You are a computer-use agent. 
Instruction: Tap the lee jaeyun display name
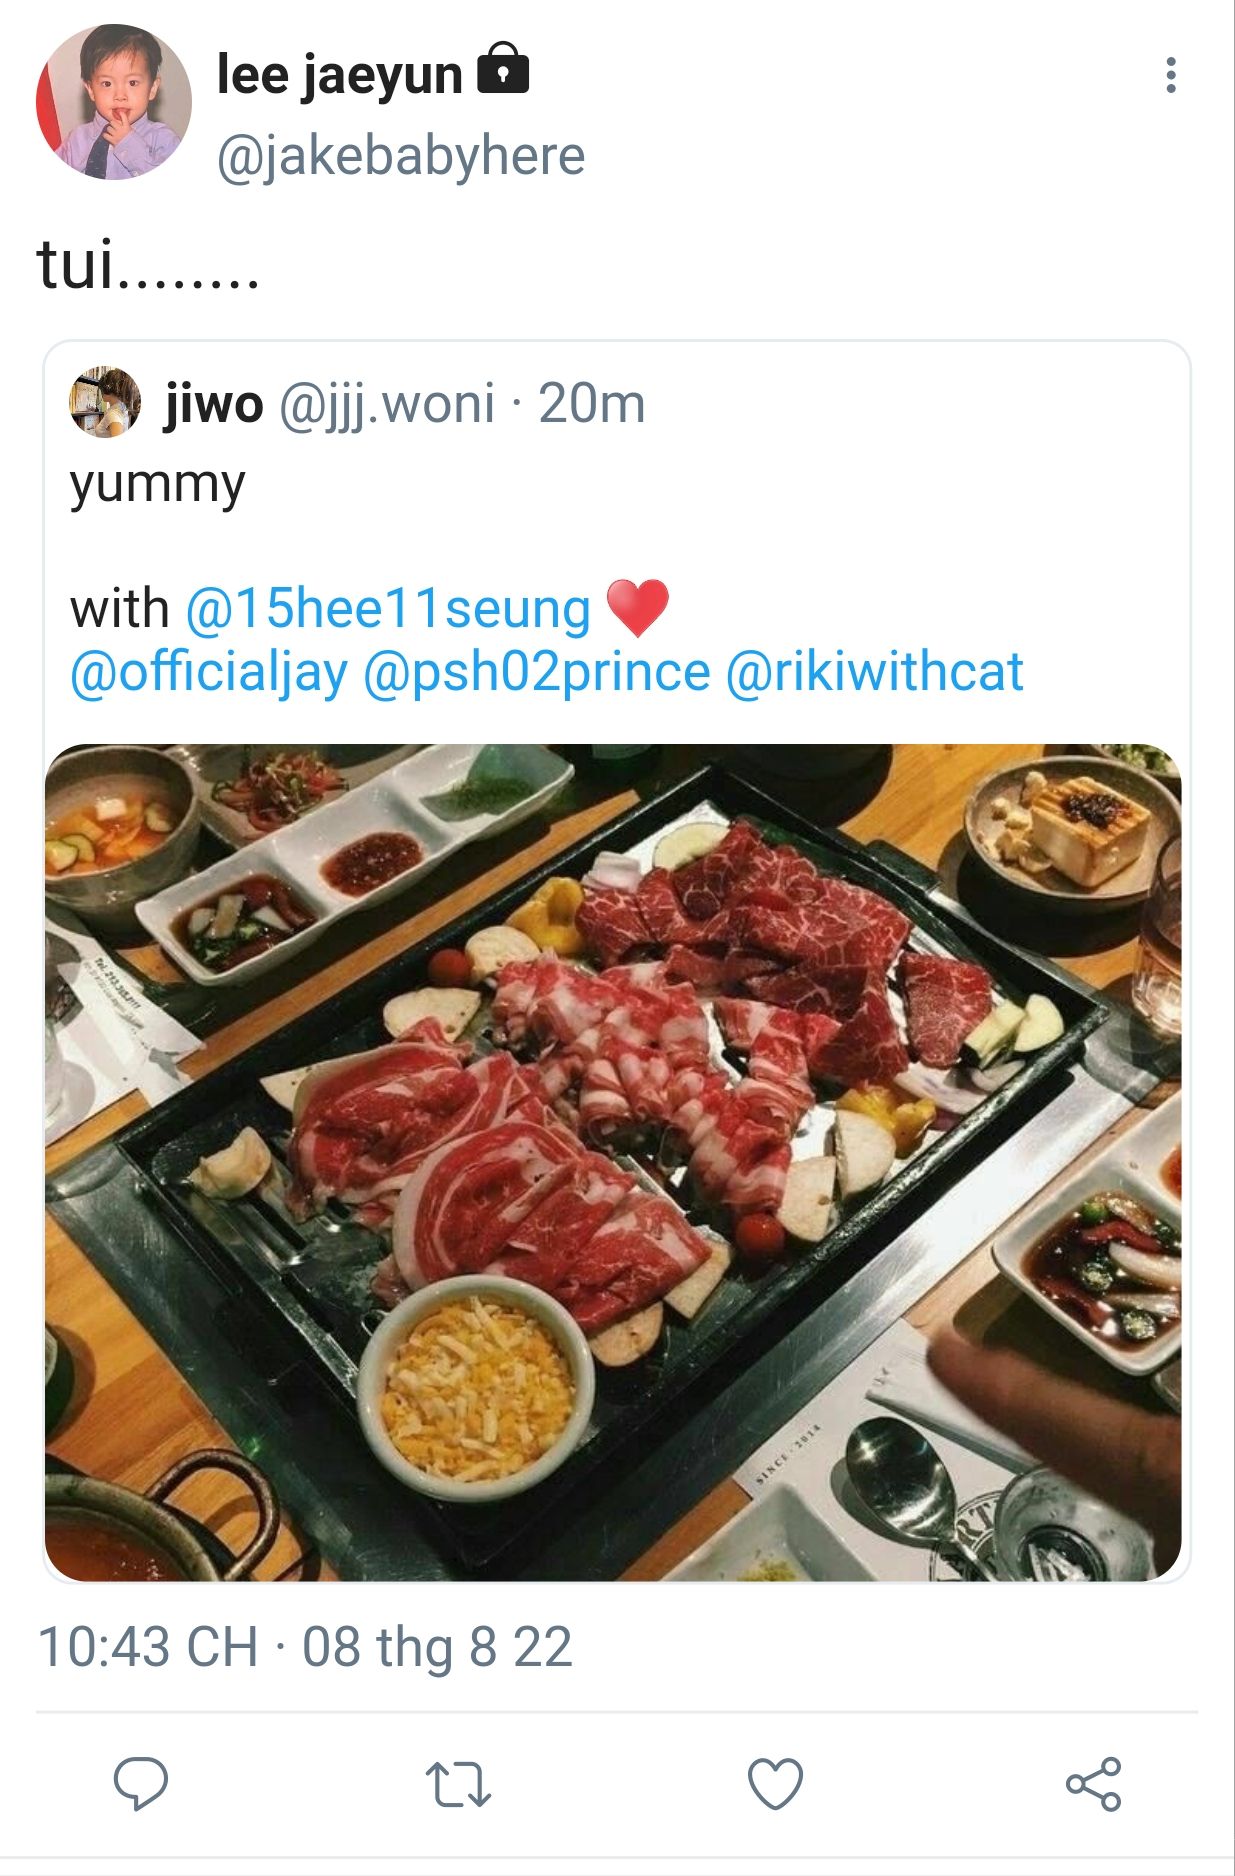coord(340,75)
